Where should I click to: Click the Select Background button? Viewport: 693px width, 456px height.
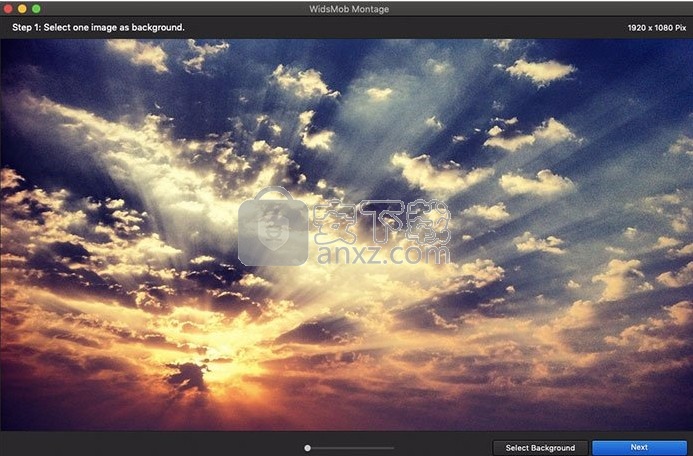click(x=540, y=448)
